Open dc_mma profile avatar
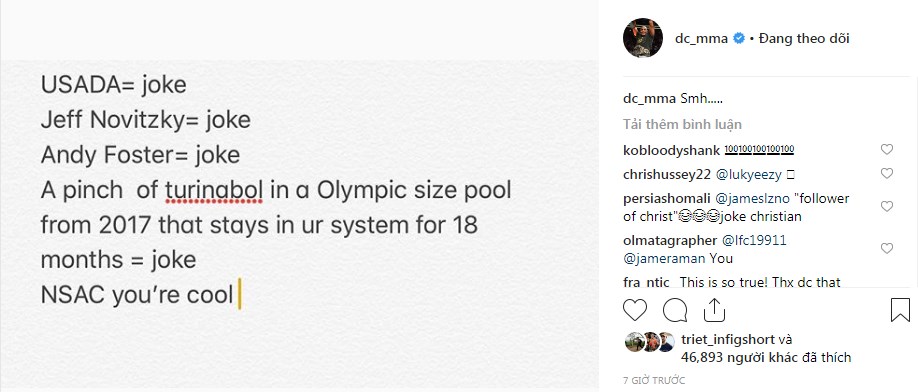The width and height of the screenshot is (918, 392). click(643, 38)
